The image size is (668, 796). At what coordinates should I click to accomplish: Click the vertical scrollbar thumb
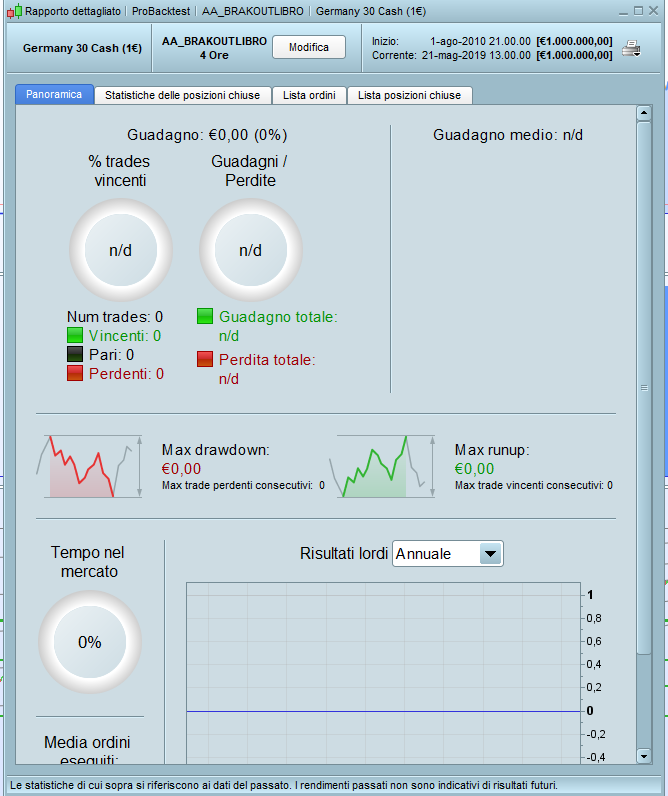click(644, 388)
